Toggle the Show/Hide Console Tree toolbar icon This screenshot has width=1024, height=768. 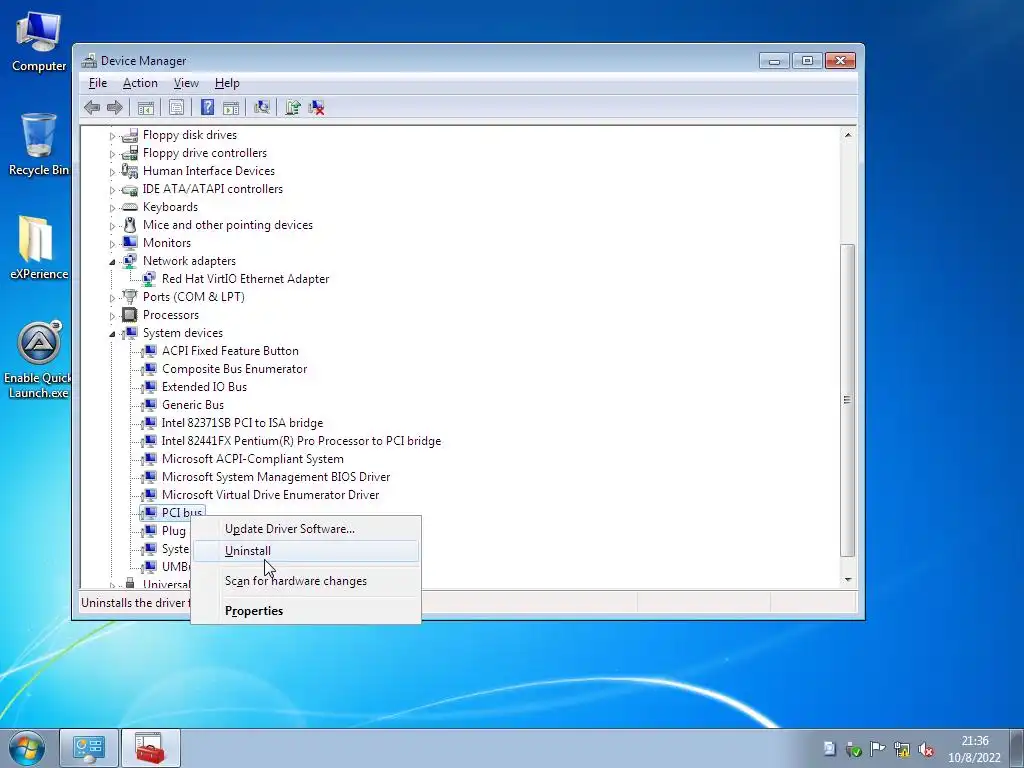[x=146, y=107]
